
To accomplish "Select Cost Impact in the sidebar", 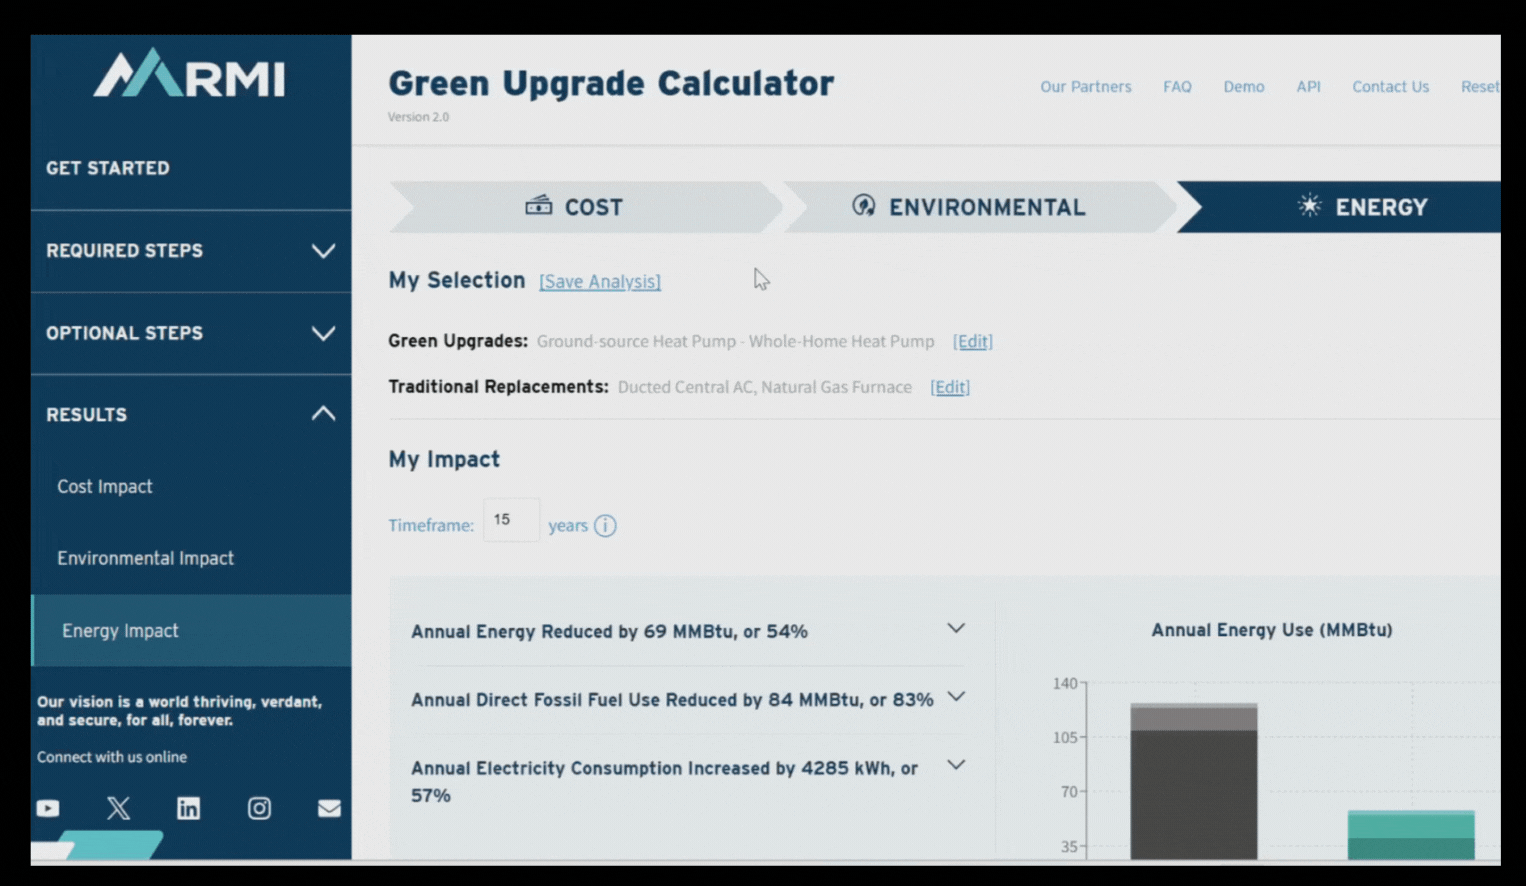I will tap(104, 487).
